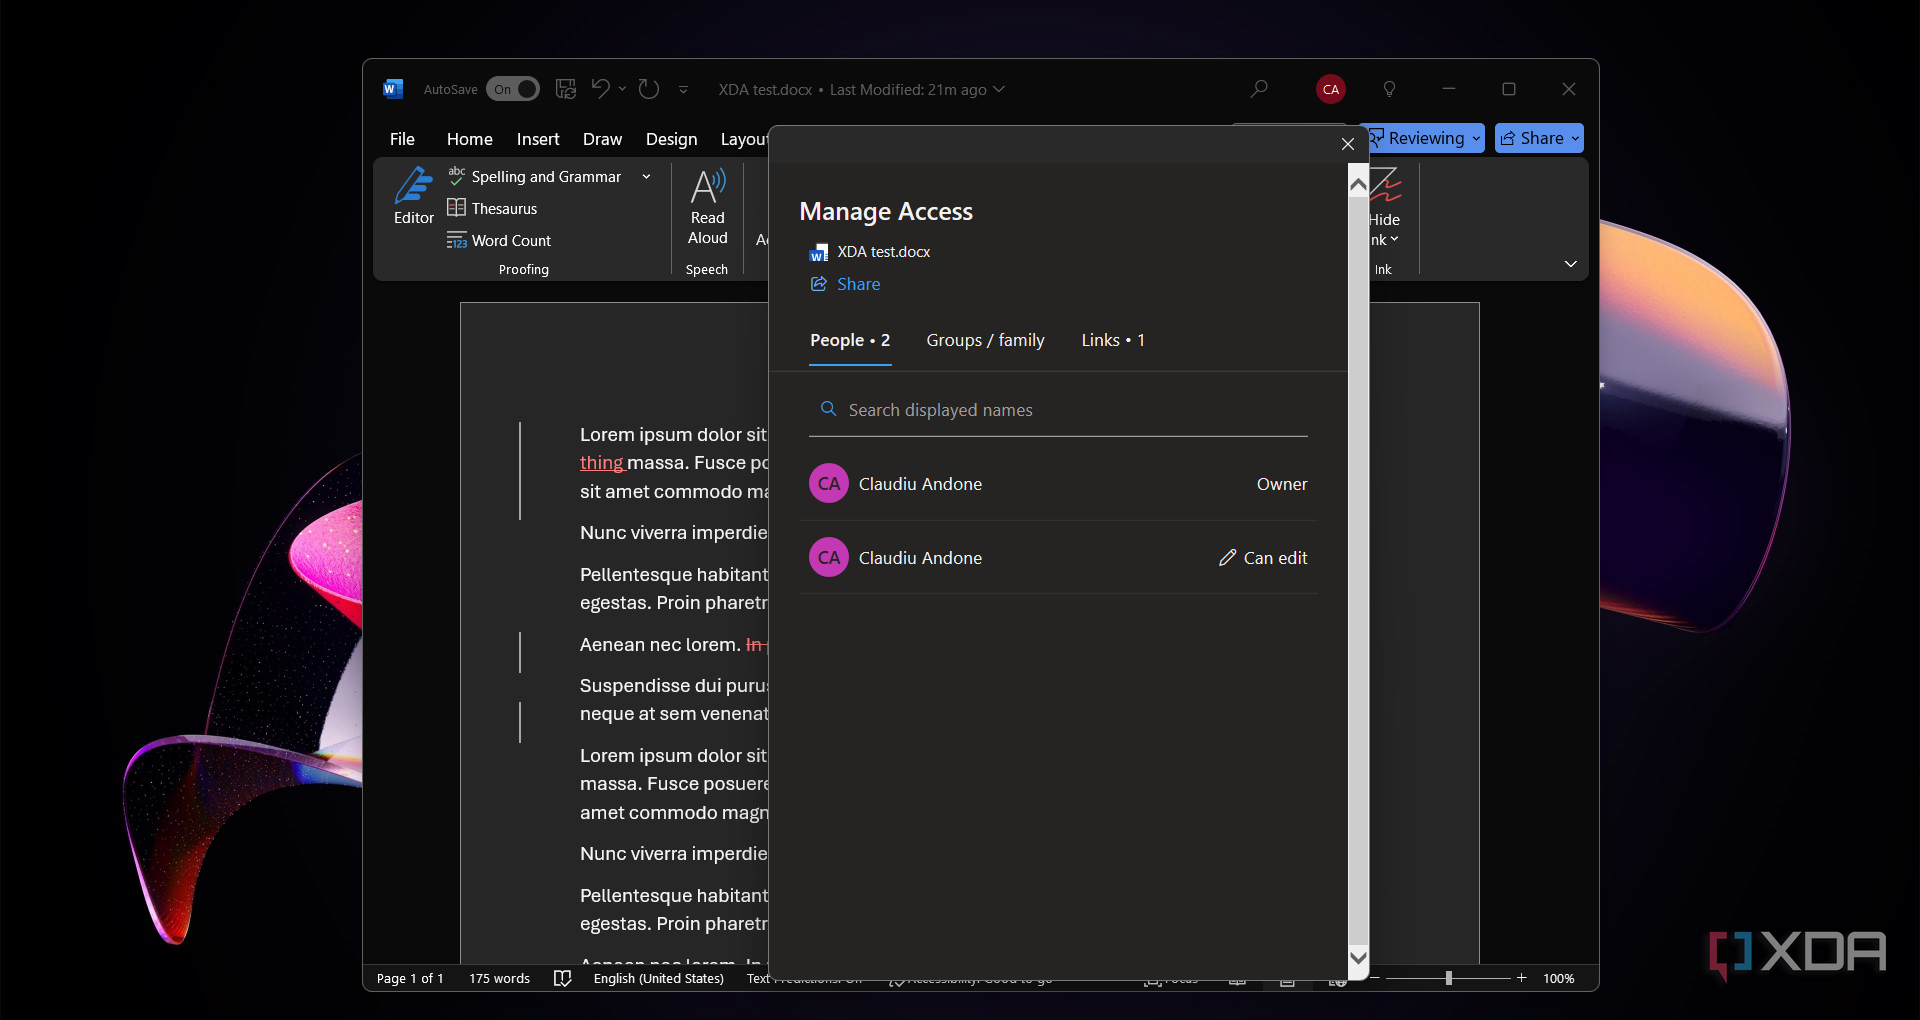
Task: Switch to the Links tab
Action: (1113, 341)
